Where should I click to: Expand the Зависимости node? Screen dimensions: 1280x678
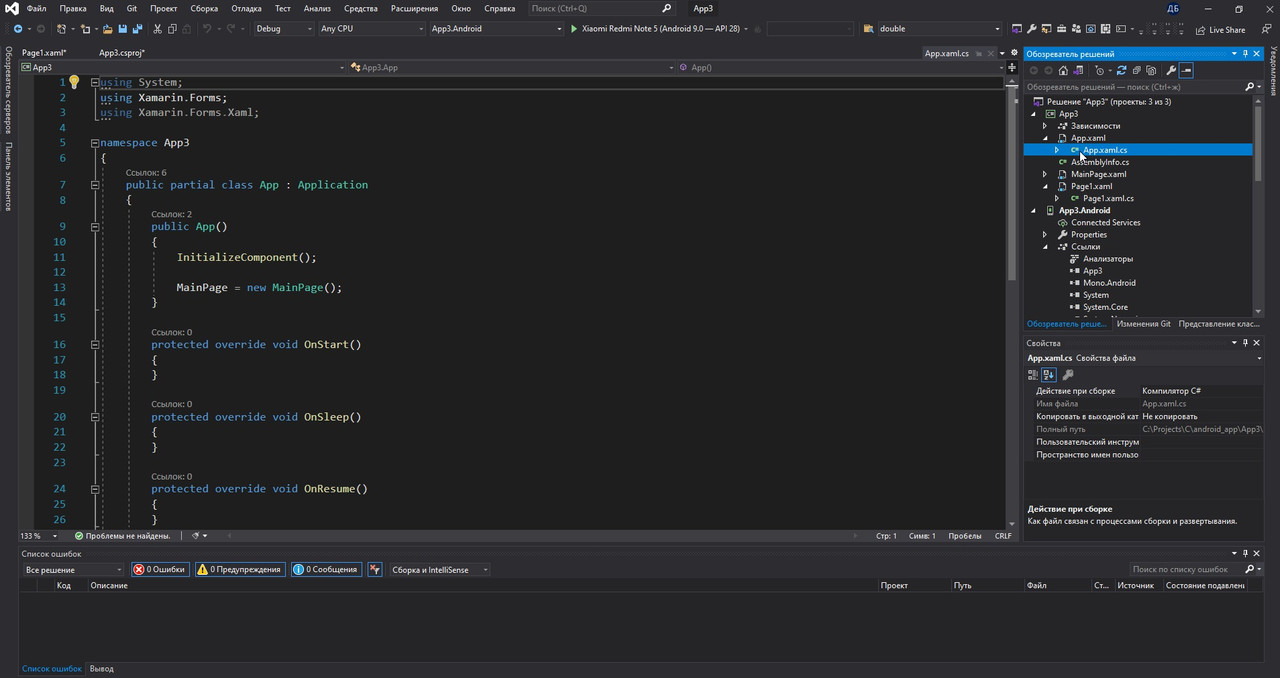click(1045, 126)
